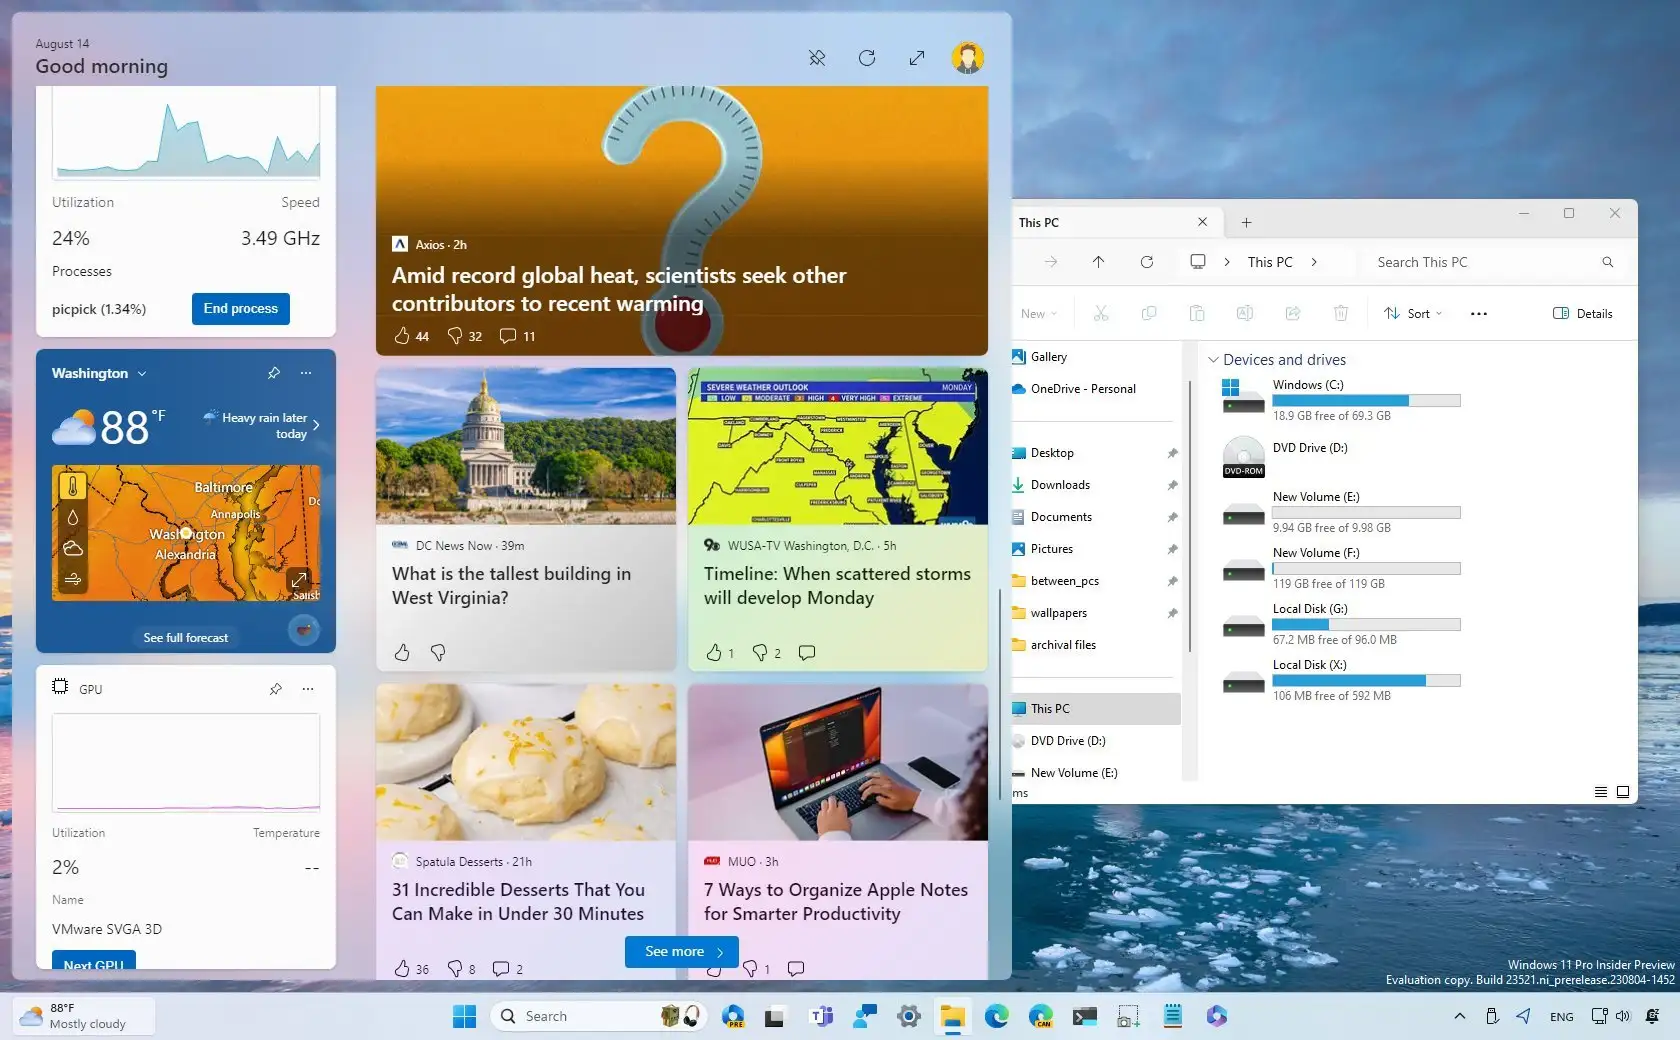The width and height of the screenshot is (1680, 1040).
Task: Open the Details pane in File Explorer
Action: click(x=1581, y=313)
